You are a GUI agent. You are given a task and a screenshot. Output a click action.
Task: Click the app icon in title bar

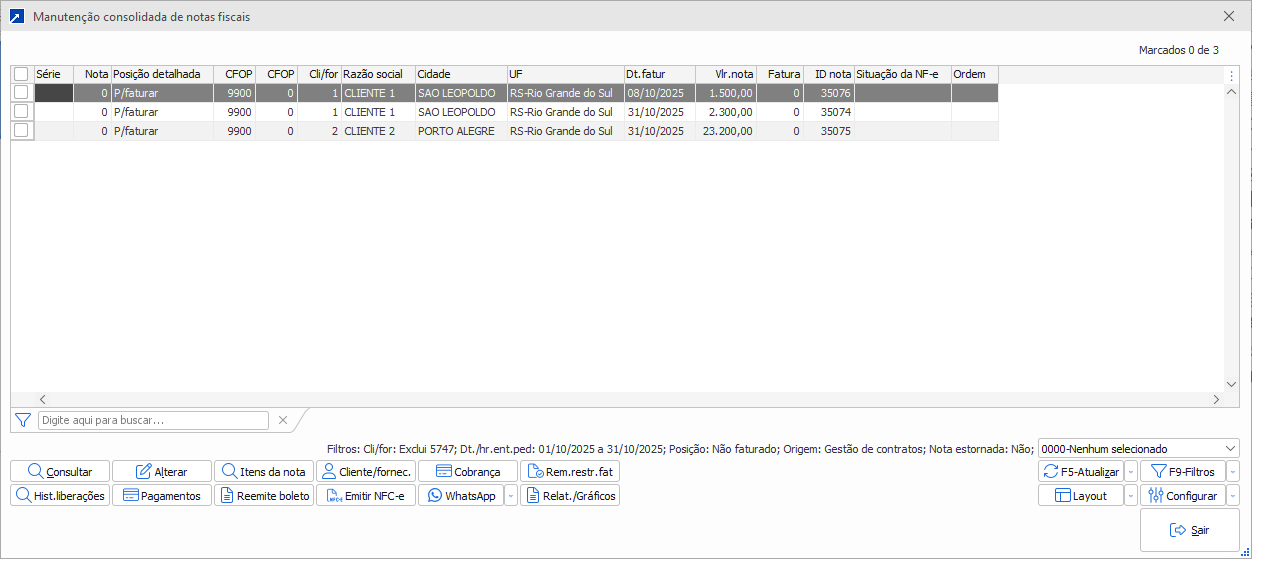[x=16, y=16]
